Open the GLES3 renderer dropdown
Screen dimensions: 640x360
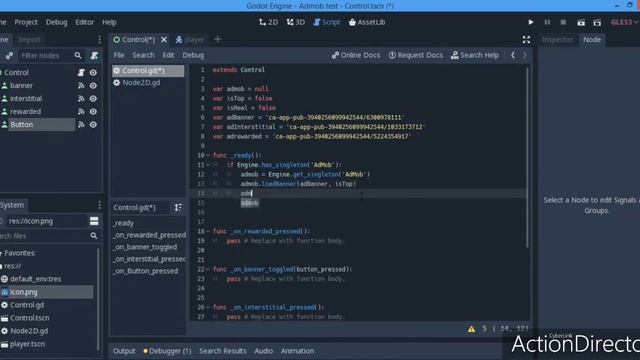(x=624, y=22)
